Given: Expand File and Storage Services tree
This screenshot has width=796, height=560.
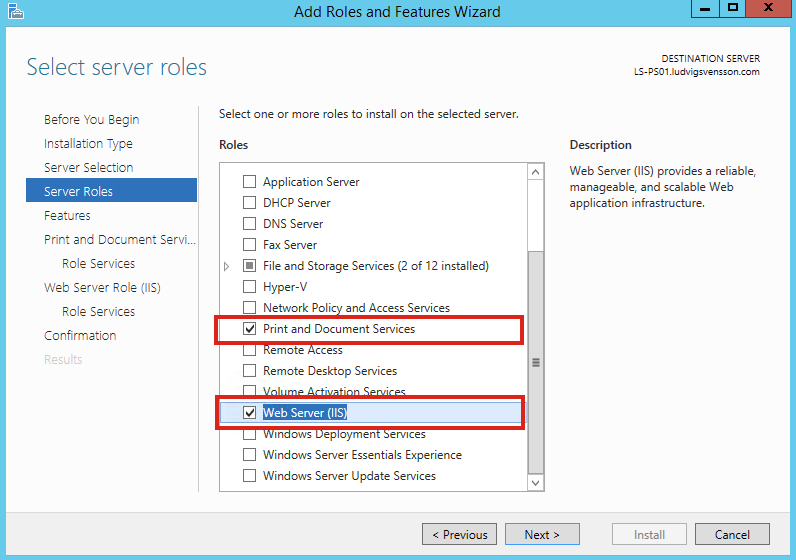Looking at the screenshot, I should 226,266.
